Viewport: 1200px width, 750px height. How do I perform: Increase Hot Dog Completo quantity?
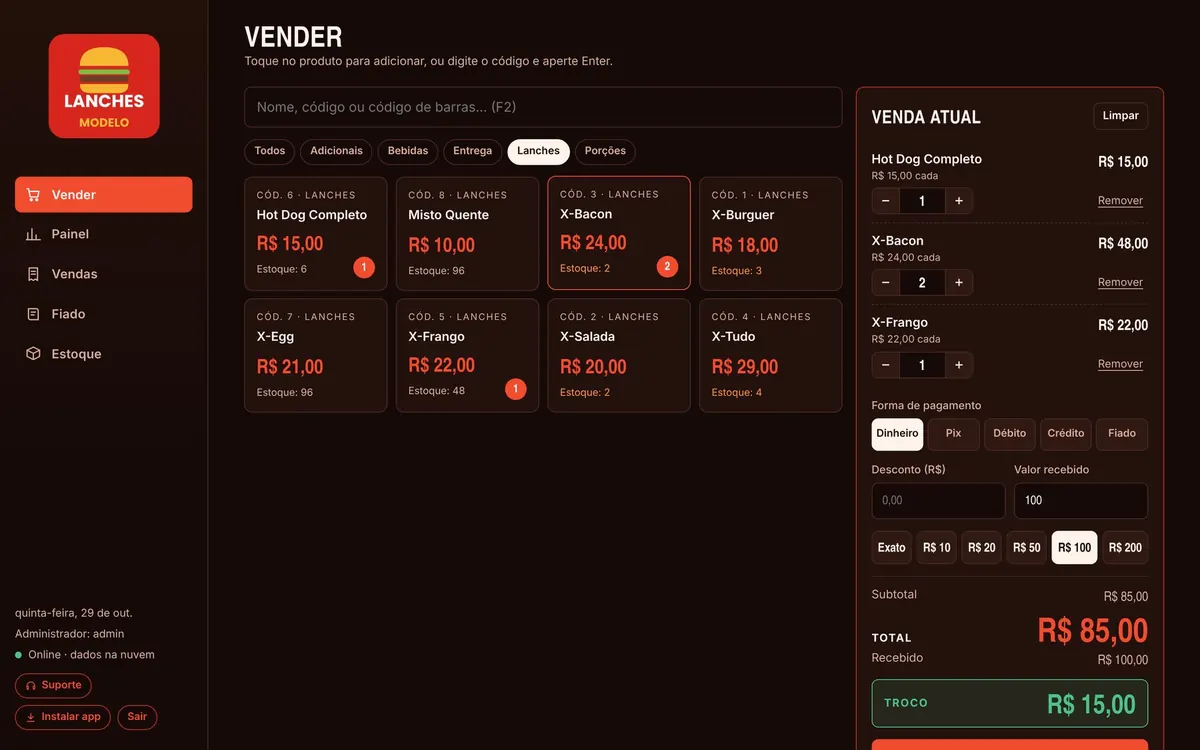coord(959,201)
